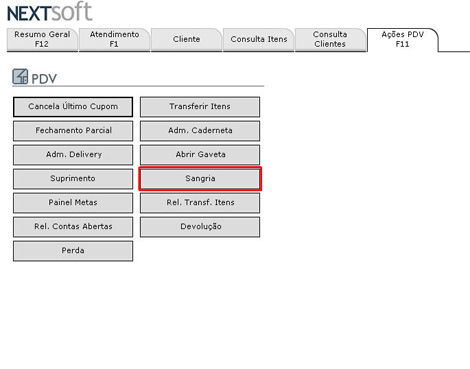Image resolution: width=470 pixels, height=369 pixels.
Task: Open the Devolução button
Action: point(200,227)
